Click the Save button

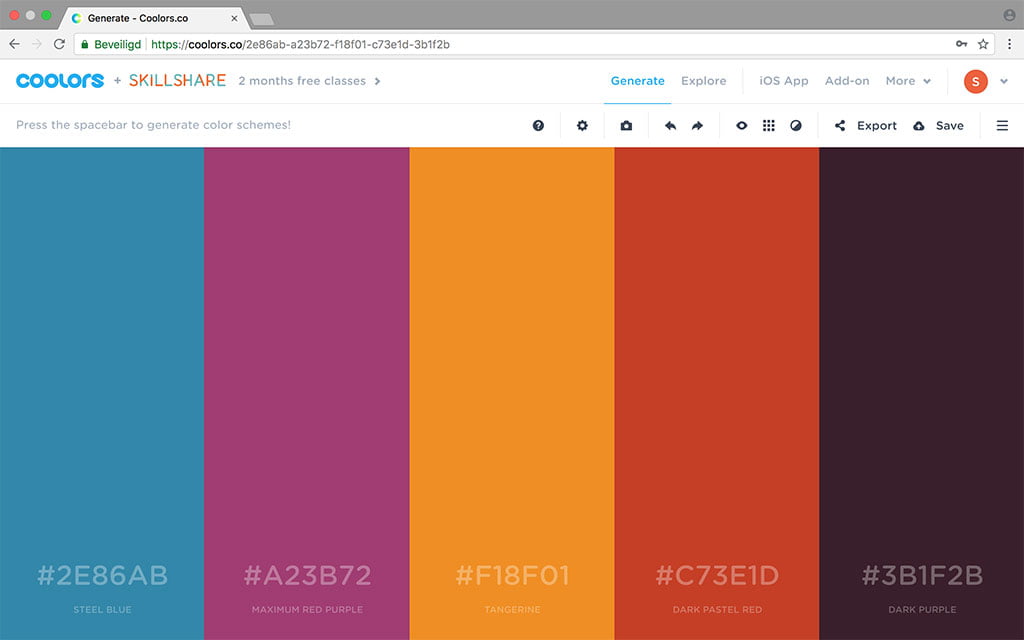pyautogui.click(x=938, y=126)
